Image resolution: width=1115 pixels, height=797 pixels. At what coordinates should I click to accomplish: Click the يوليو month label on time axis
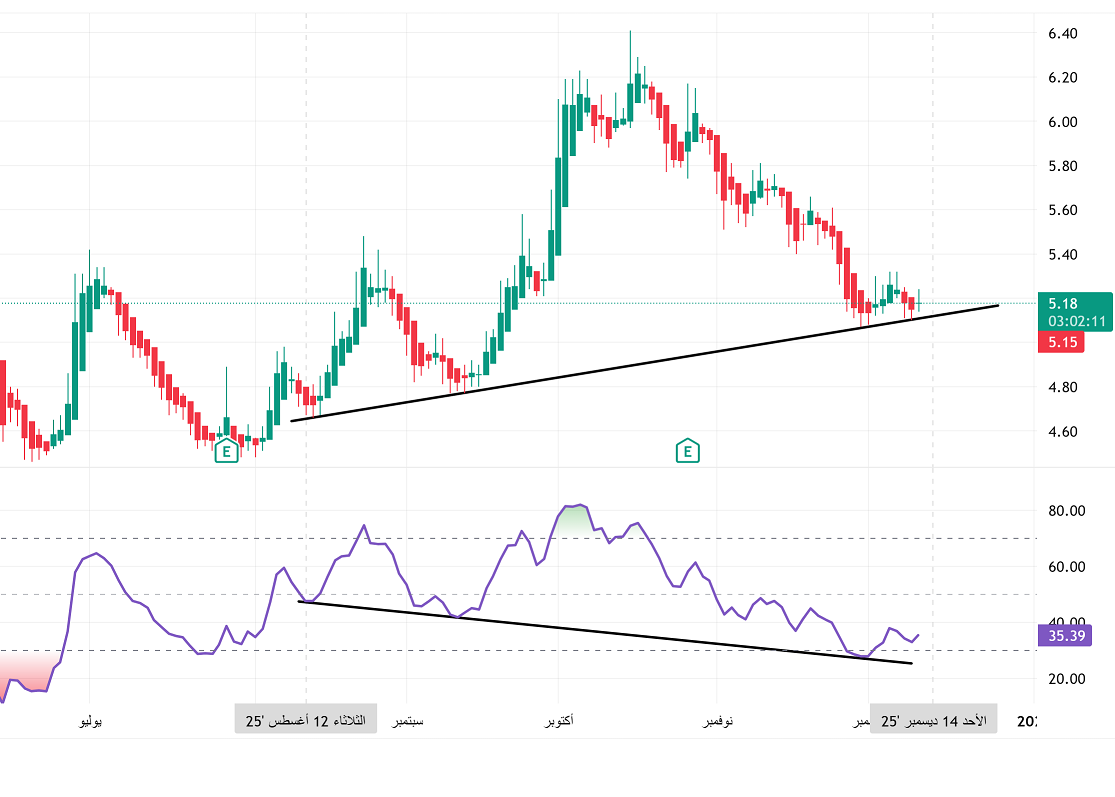tap(90, 721)
